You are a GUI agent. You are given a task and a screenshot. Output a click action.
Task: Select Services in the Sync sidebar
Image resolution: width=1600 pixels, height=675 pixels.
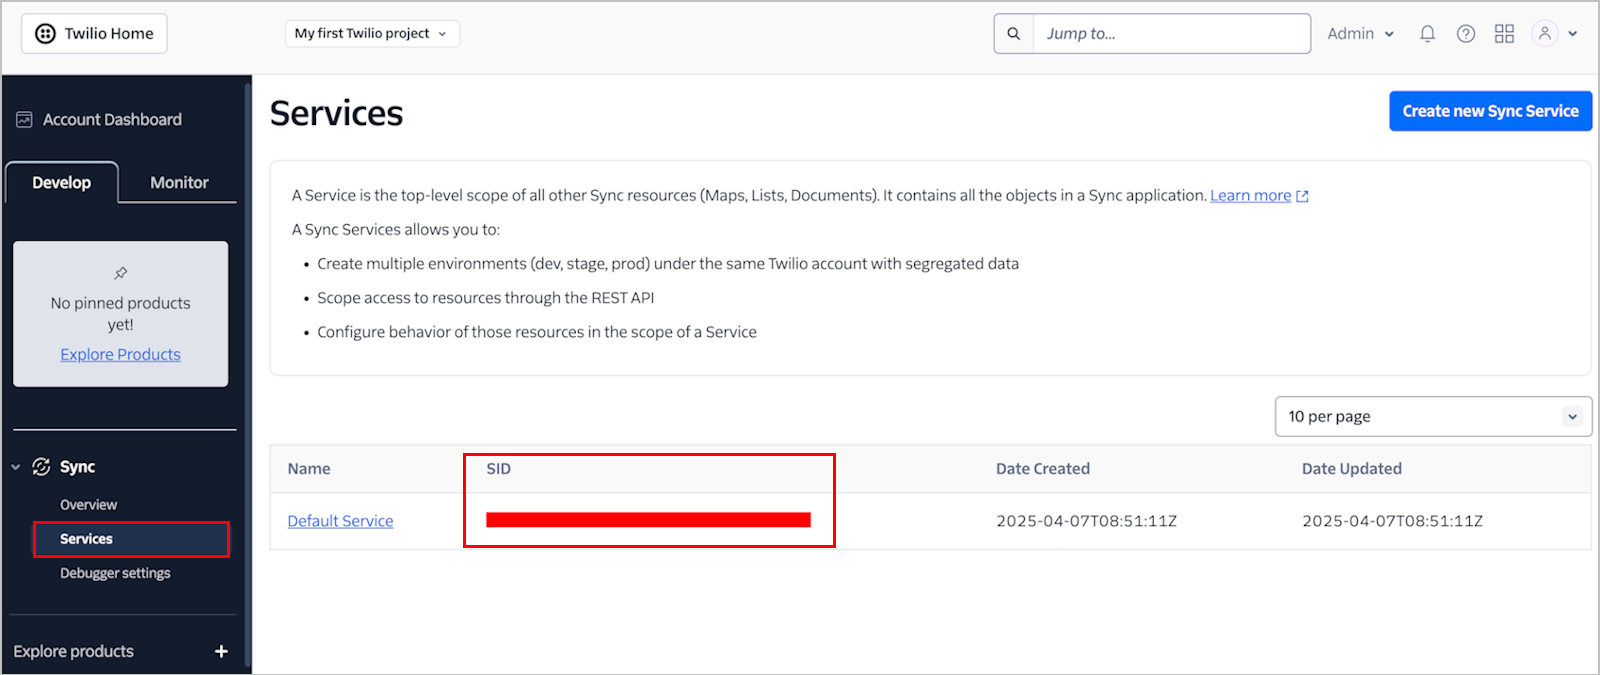[x=131, y=539]
